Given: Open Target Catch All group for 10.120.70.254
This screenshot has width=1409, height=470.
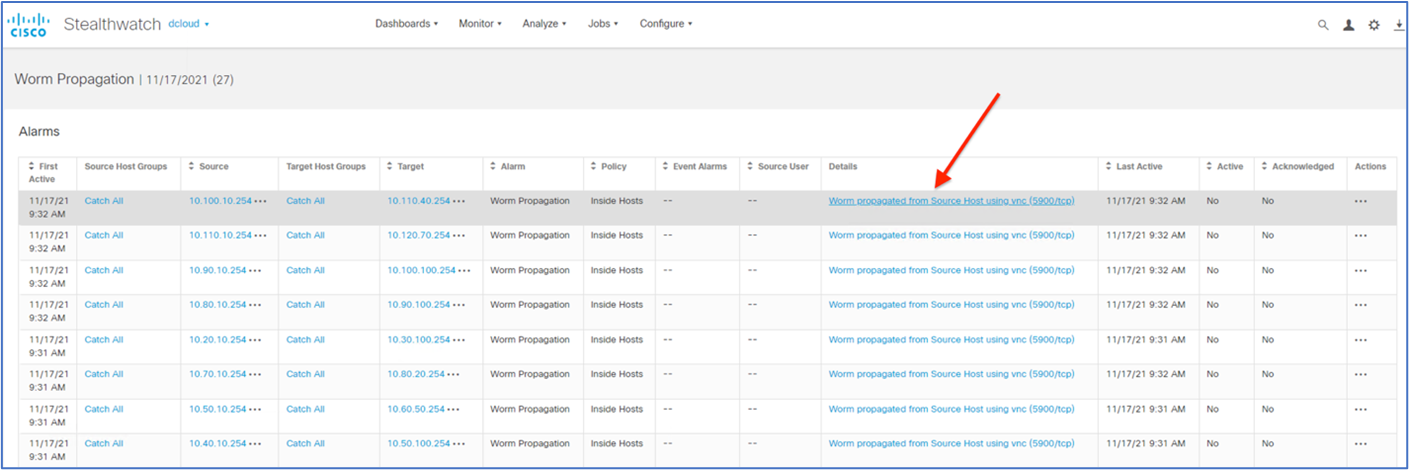Looking at the screenshot, I should tap(305, 236).
